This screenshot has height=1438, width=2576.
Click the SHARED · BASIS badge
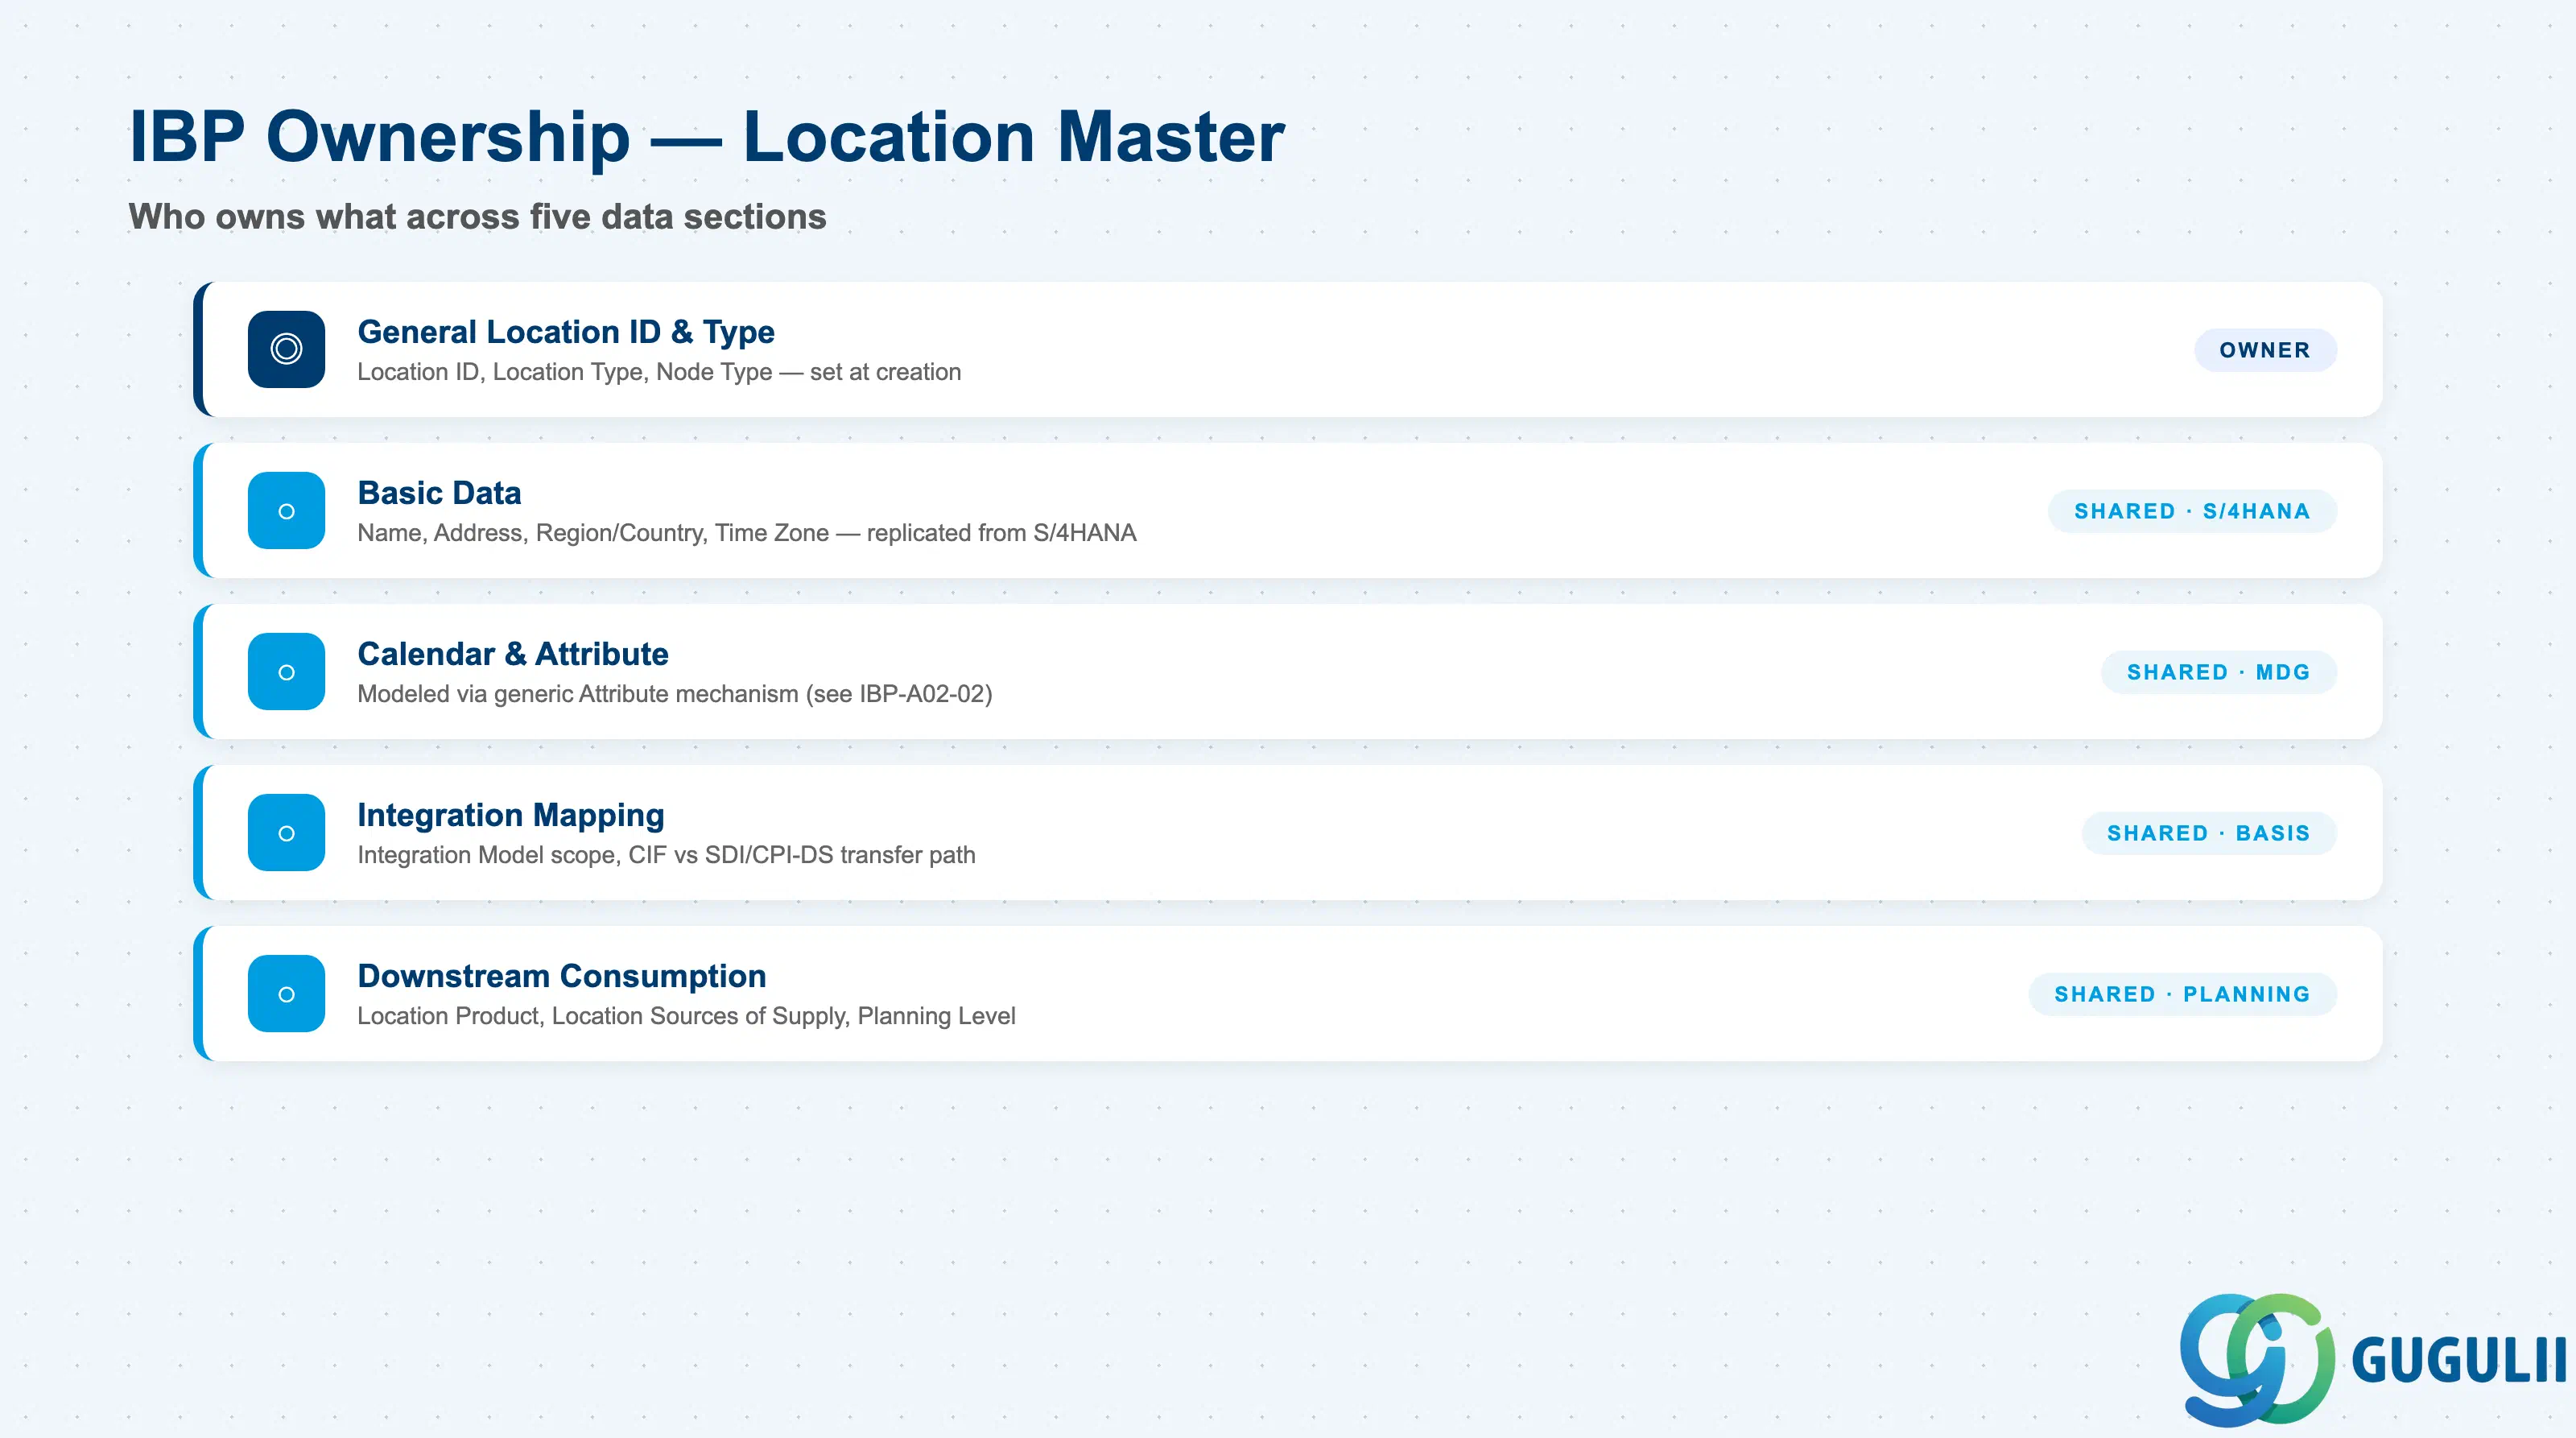point(2208,833)
